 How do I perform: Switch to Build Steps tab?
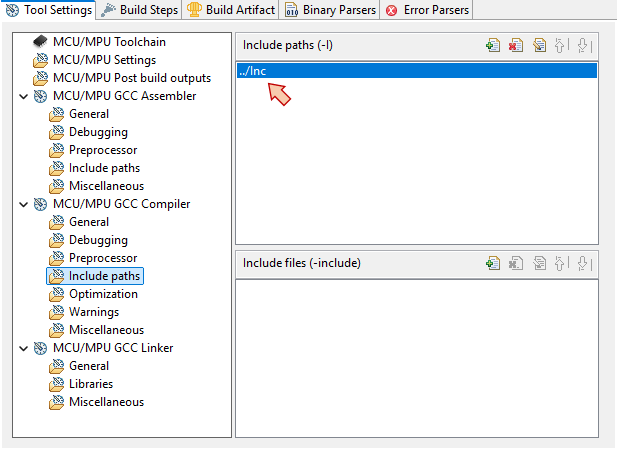coord(140,10)
